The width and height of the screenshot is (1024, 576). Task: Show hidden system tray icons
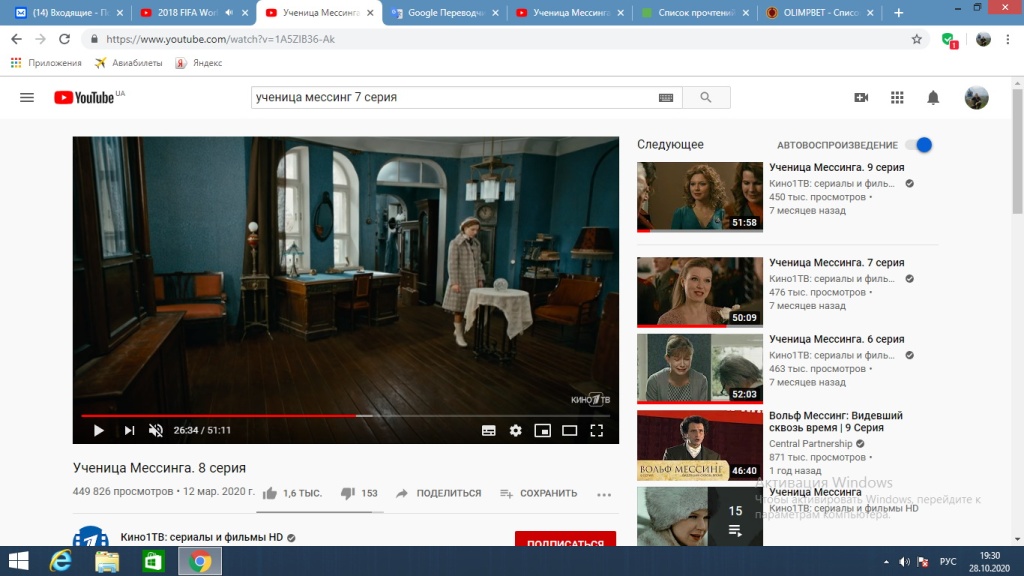886,562
